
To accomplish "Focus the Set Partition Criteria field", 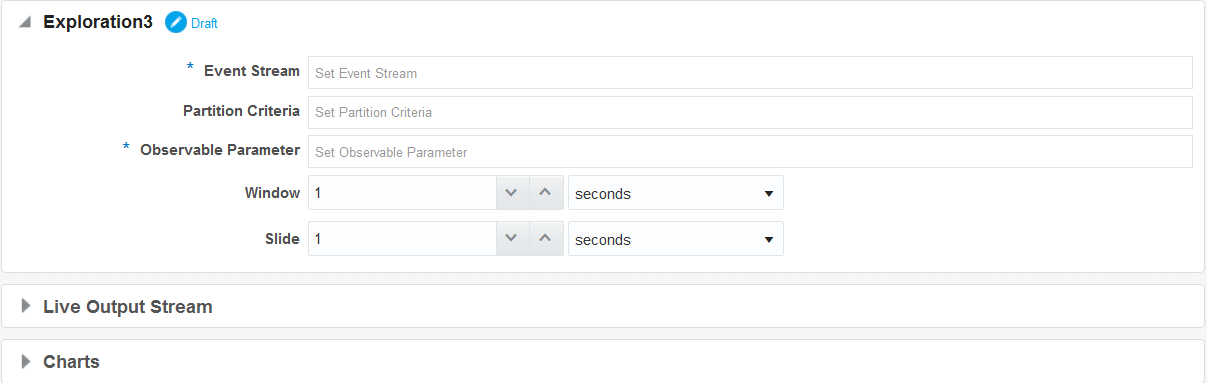I will 750,112.
